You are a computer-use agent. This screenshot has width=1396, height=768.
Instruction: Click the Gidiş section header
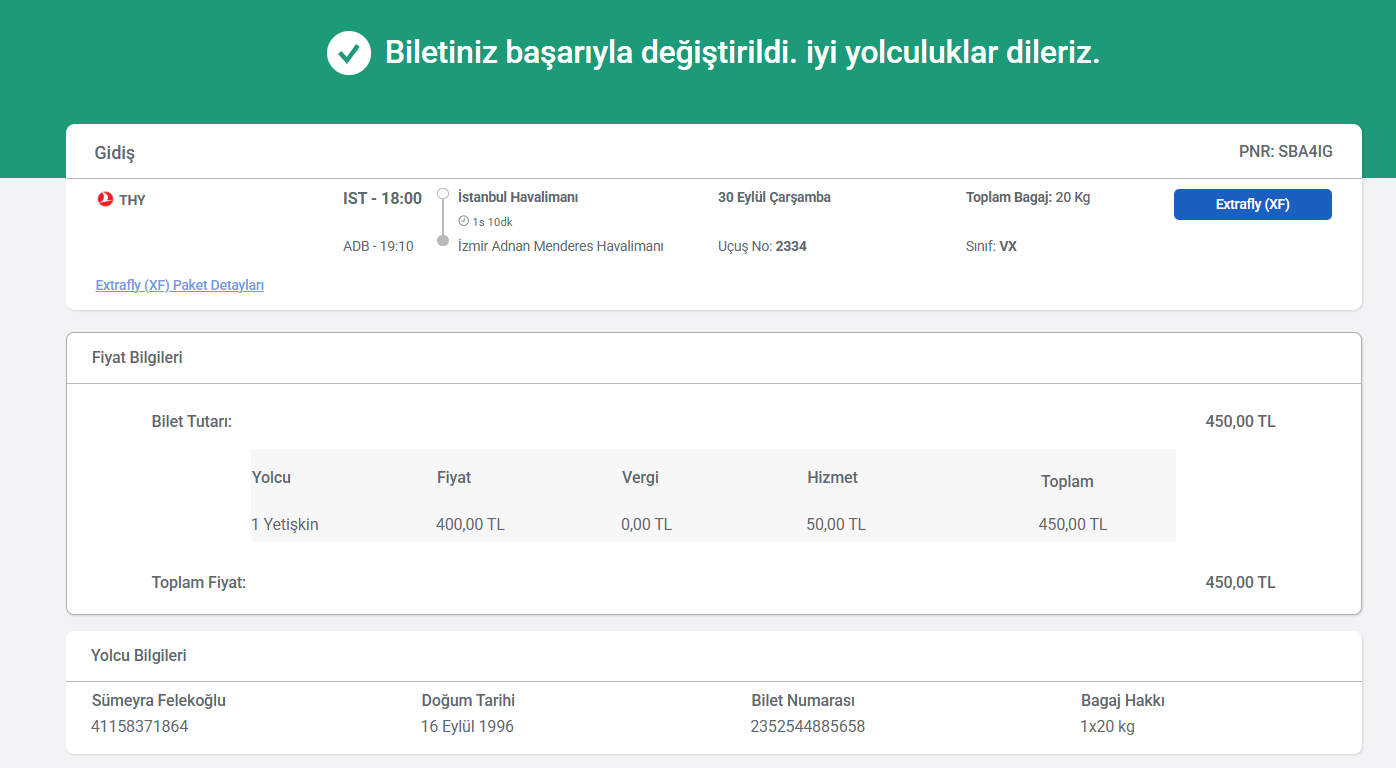coord(115,153)
